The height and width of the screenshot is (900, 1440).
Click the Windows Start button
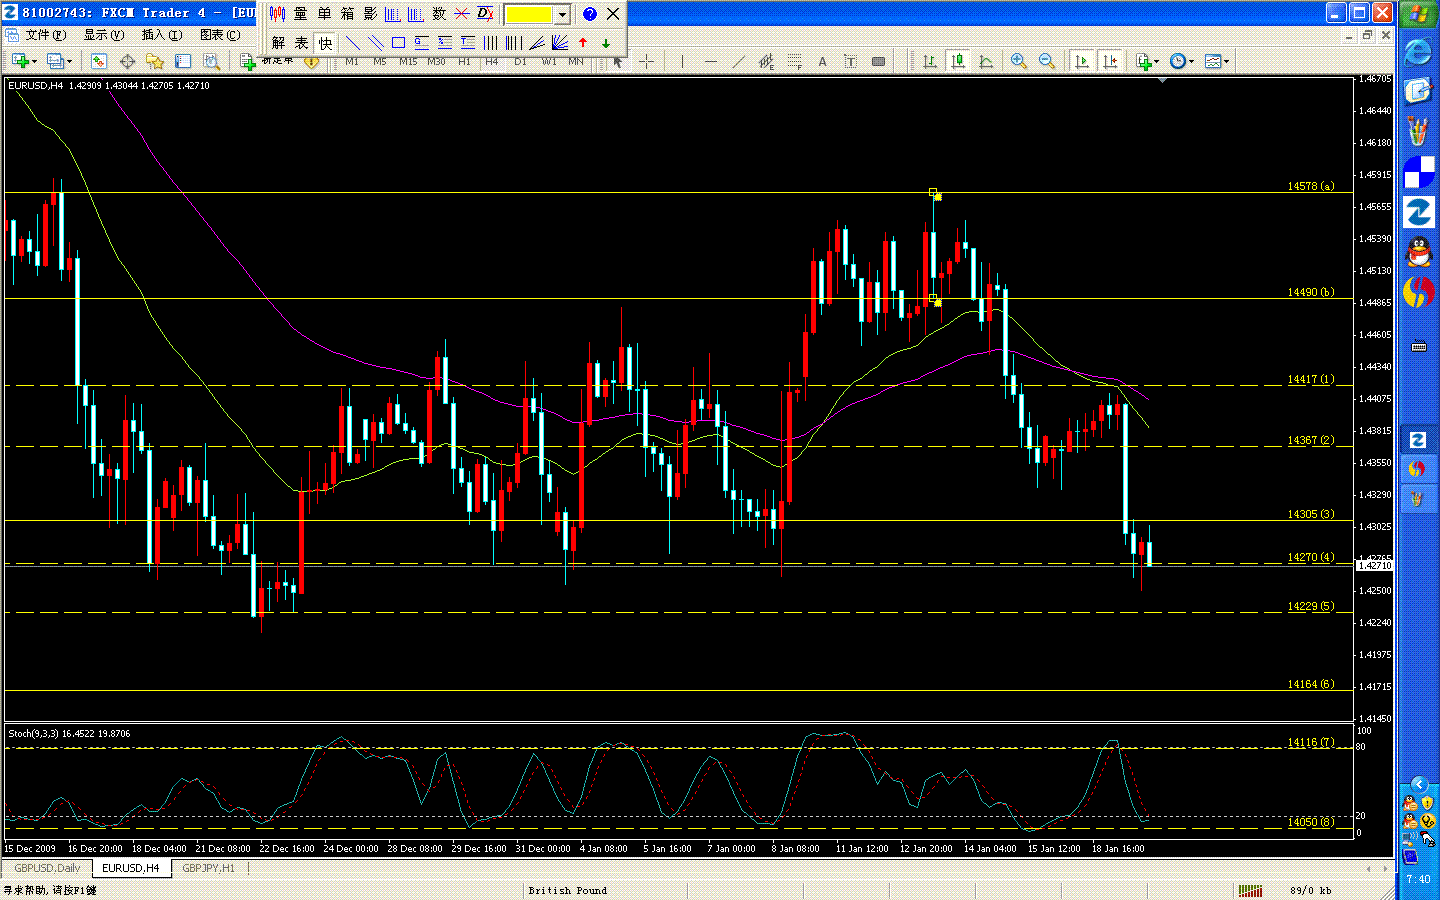tap(1418, 14)
